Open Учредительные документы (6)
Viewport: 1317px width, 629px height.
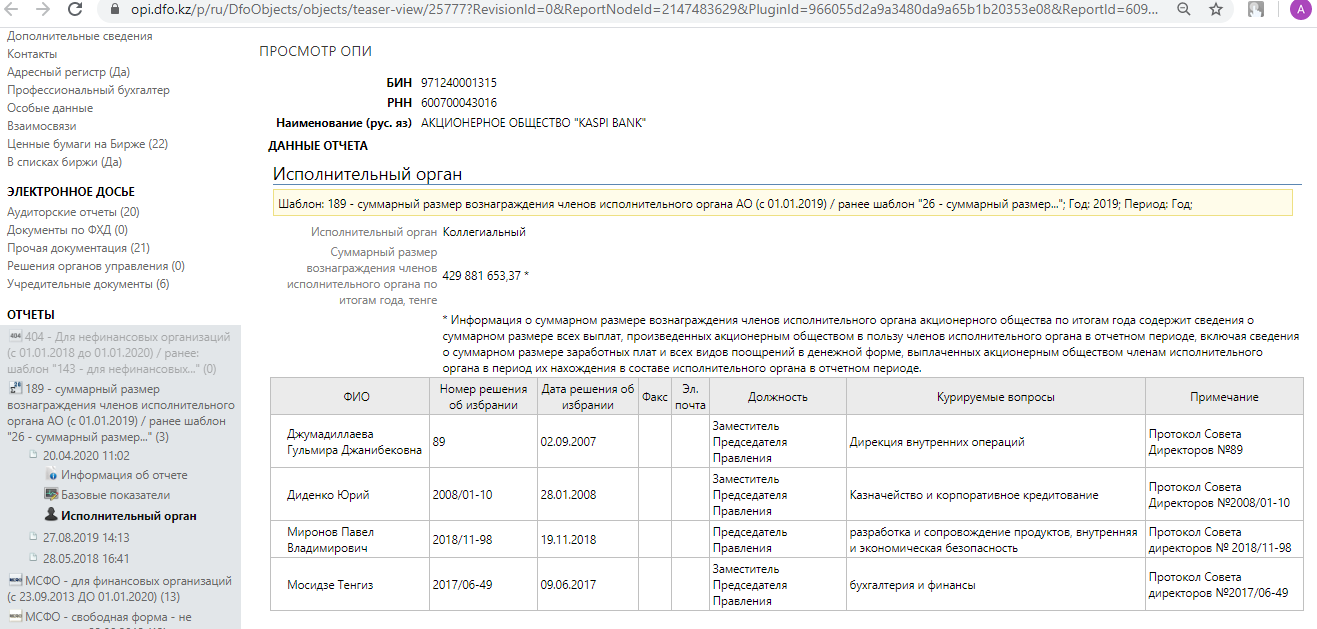88,284
